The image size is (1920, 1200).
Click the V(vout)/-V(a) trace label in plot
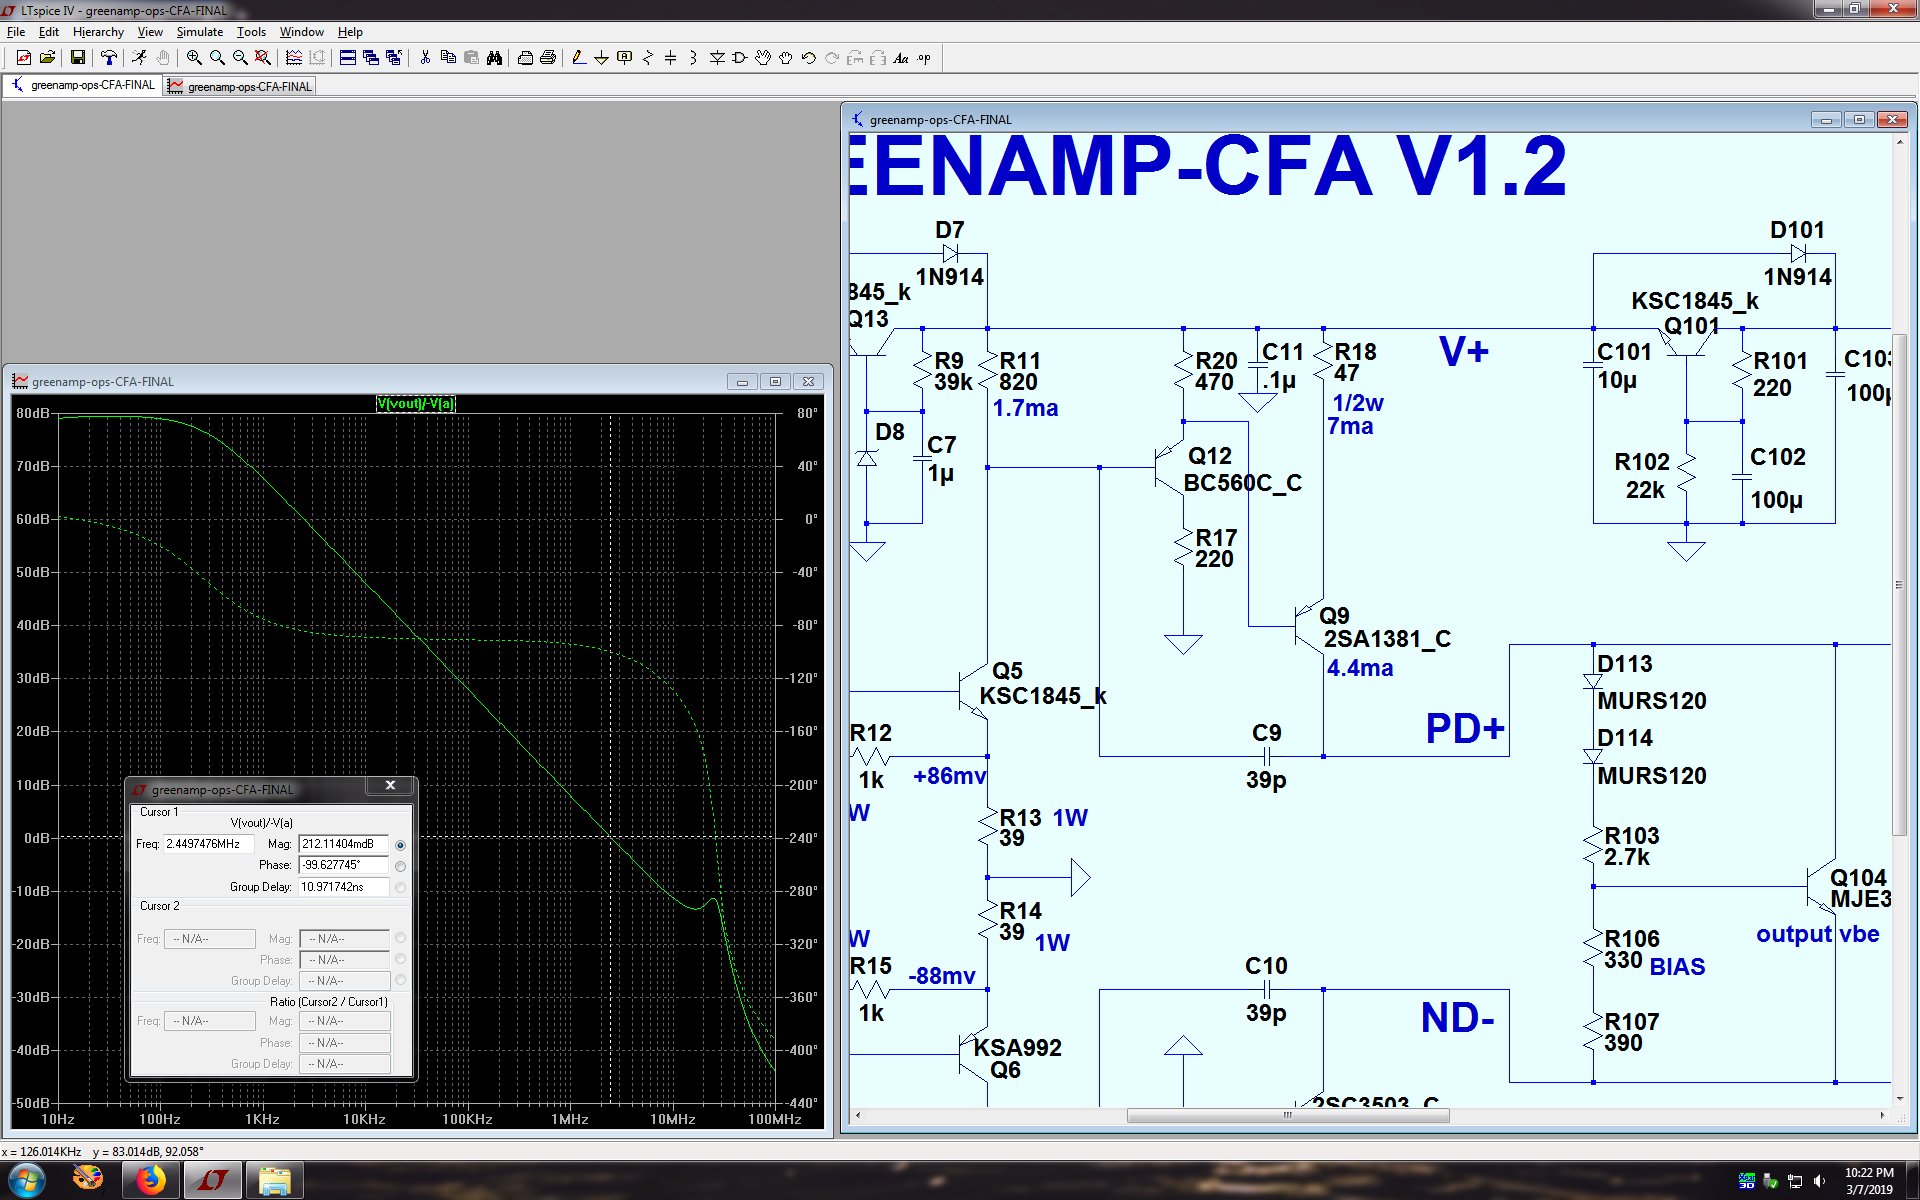click(416, 404)
